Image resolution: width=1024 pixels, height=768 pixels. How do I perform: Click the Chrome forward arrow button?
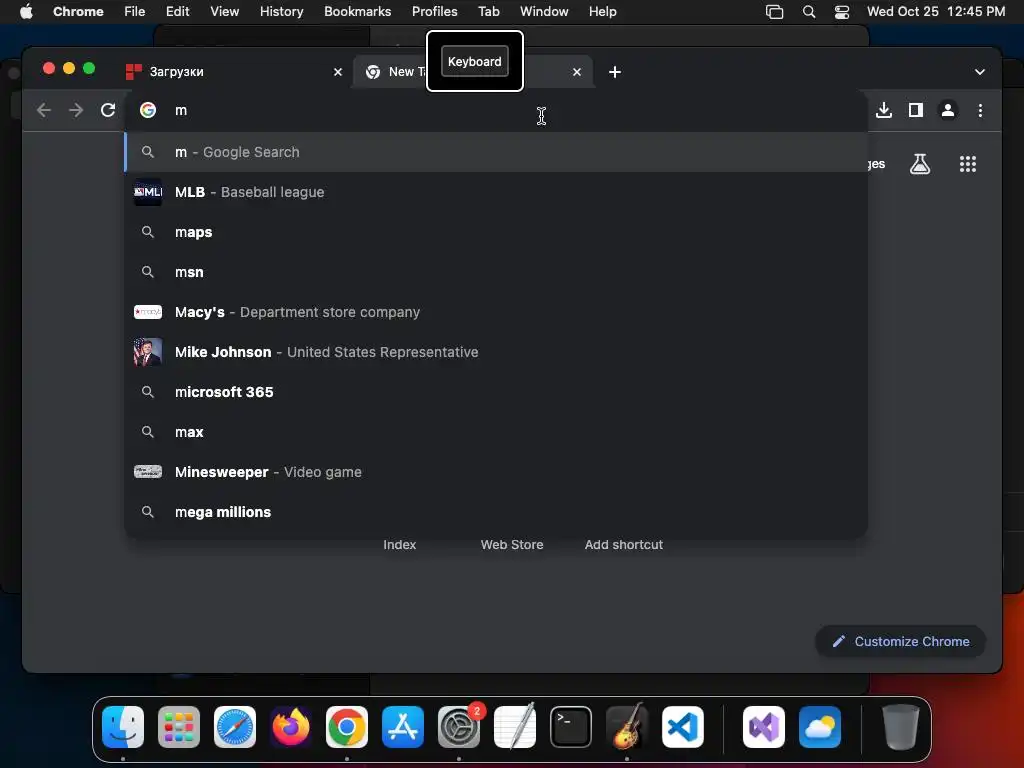[76, 110]
